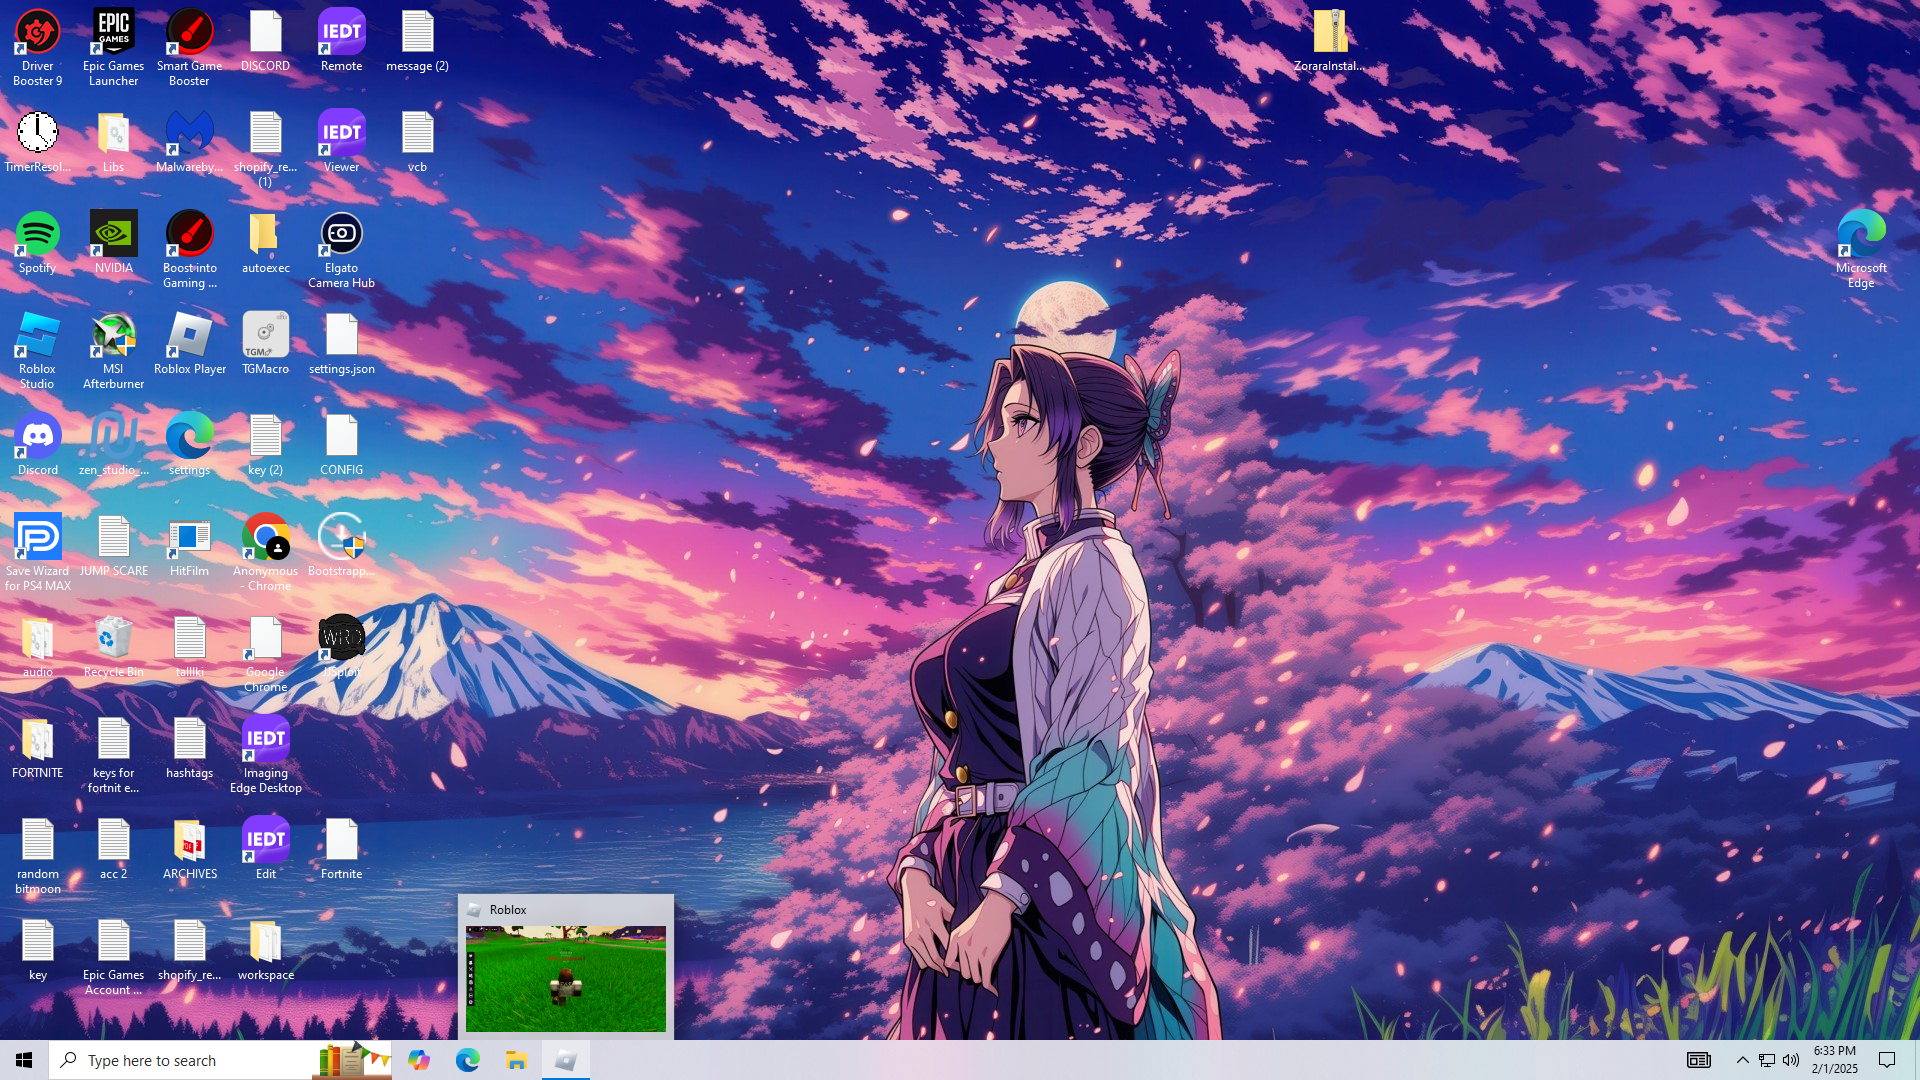Open the volume control in tray
Image resolution: width=1920 pixels, height=1080 pixels.
coord(1791,1060)
